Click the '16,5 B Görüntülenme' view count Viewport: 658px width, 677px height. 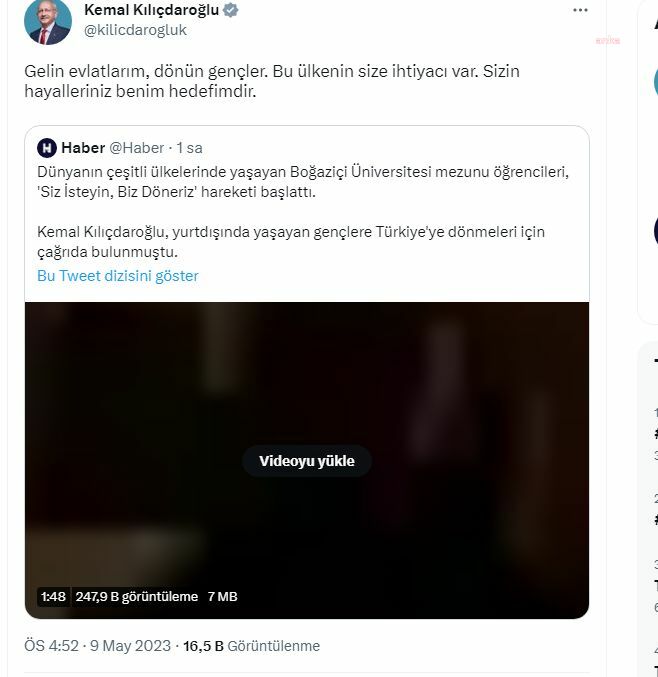[x=251, y=646]
